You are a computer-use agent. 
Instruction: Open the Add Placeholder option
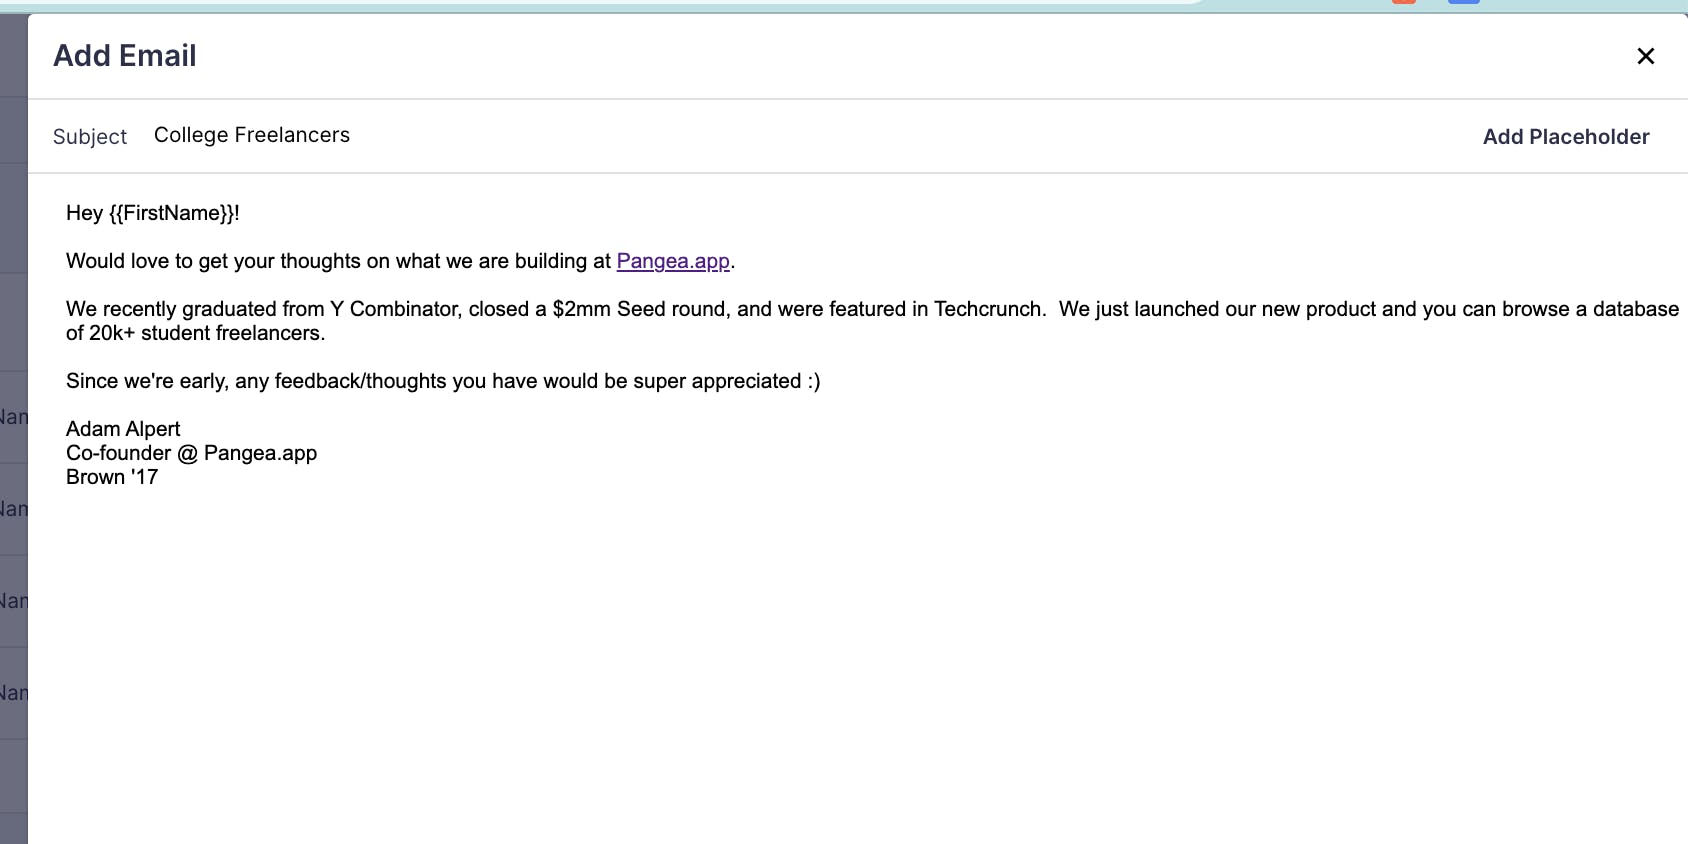(x=1566, y=137)
